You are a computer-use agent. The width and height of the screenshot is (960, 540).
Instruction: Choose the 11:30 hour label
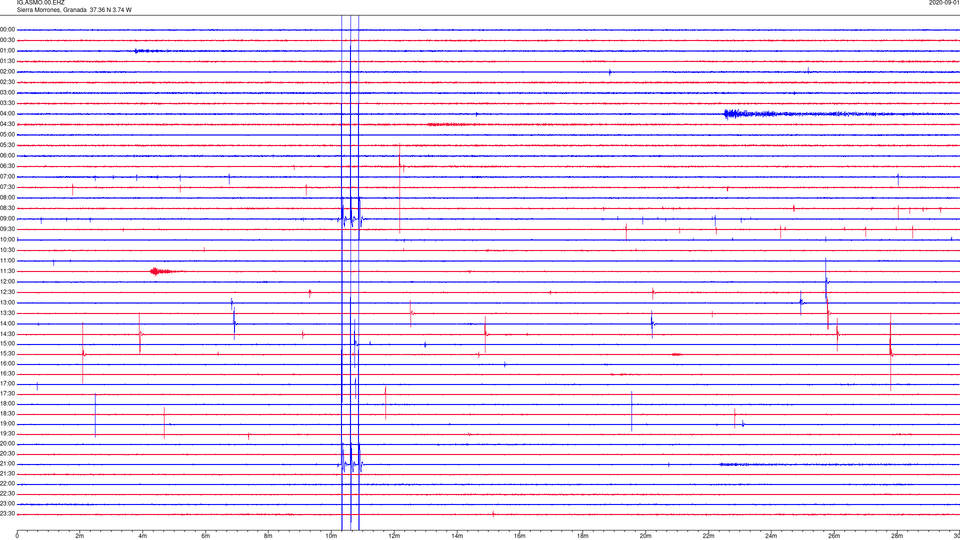click(x=7, y=271)
